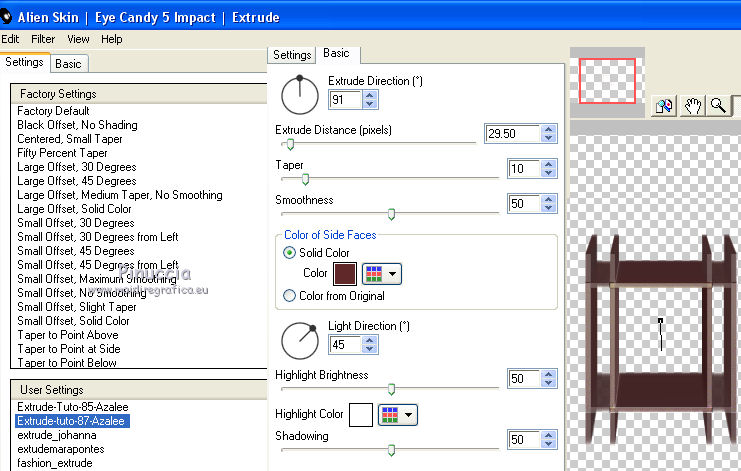Image resolution: width=741 pixels, height=471 pixels.
Task: Select Small Offset, 30 Degrees preset
Action: click(x=76, y=223)
